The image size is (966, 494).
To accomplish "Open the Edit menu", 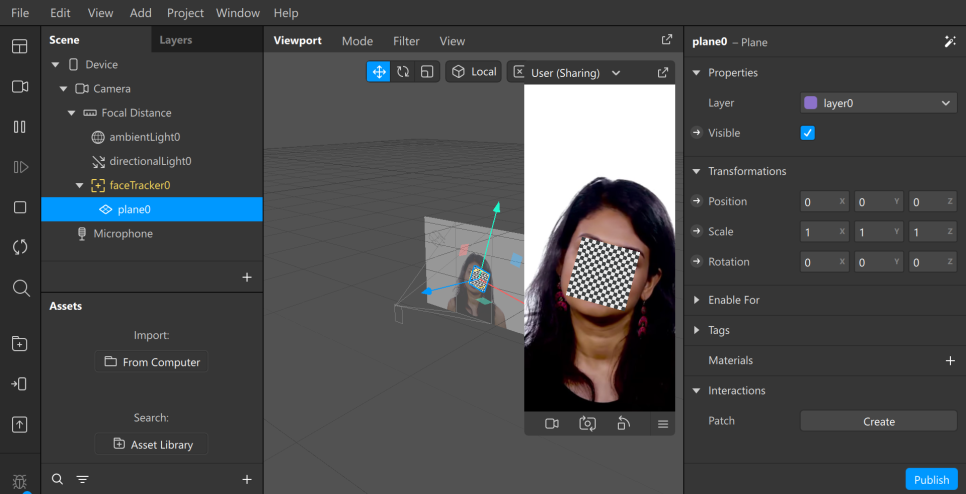I will 60,12.
